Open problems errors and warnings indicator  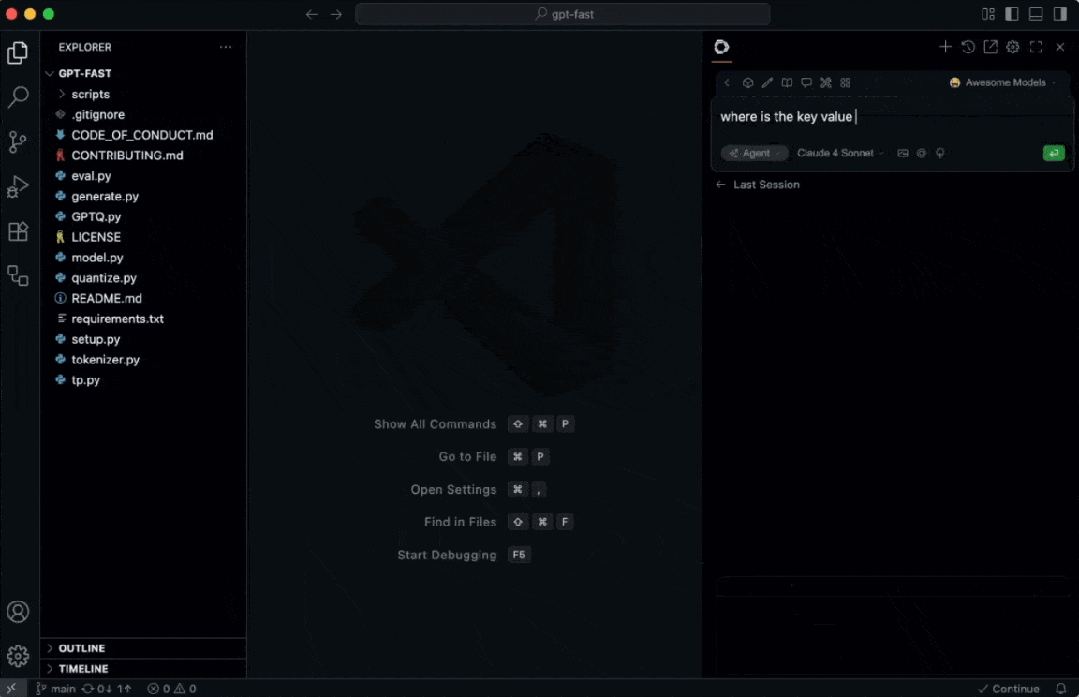click(x=172, y=688)
